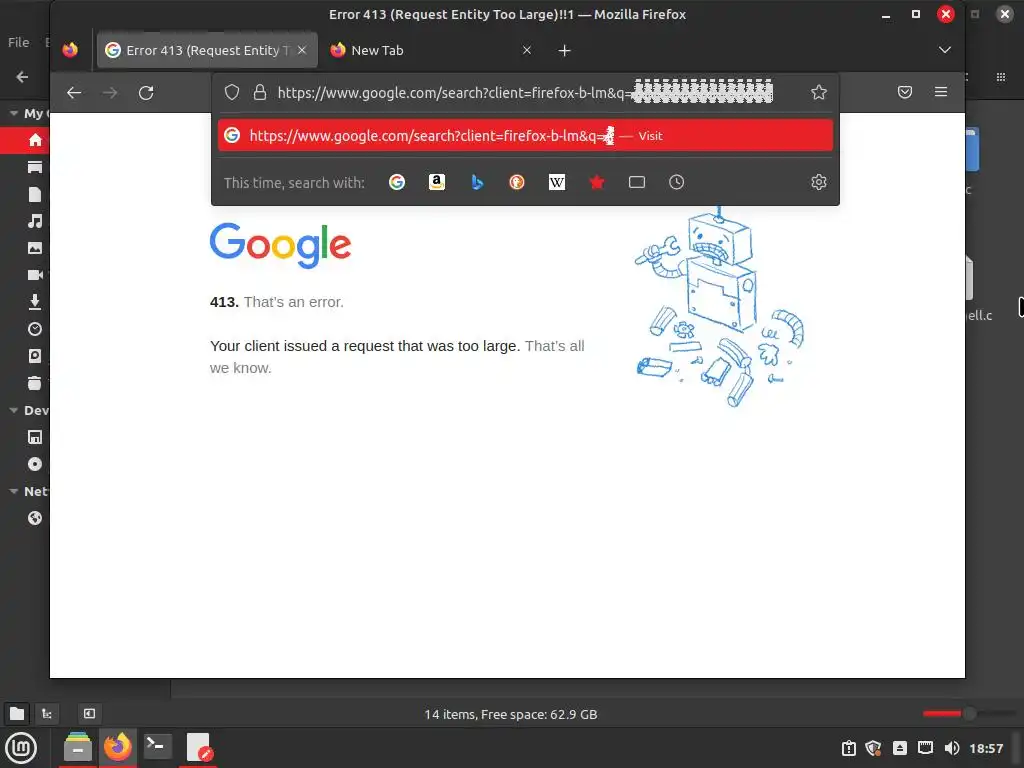1024x768 pixels.
Task: Open the calendar from 18:57 clock
Action: point(986,748)
